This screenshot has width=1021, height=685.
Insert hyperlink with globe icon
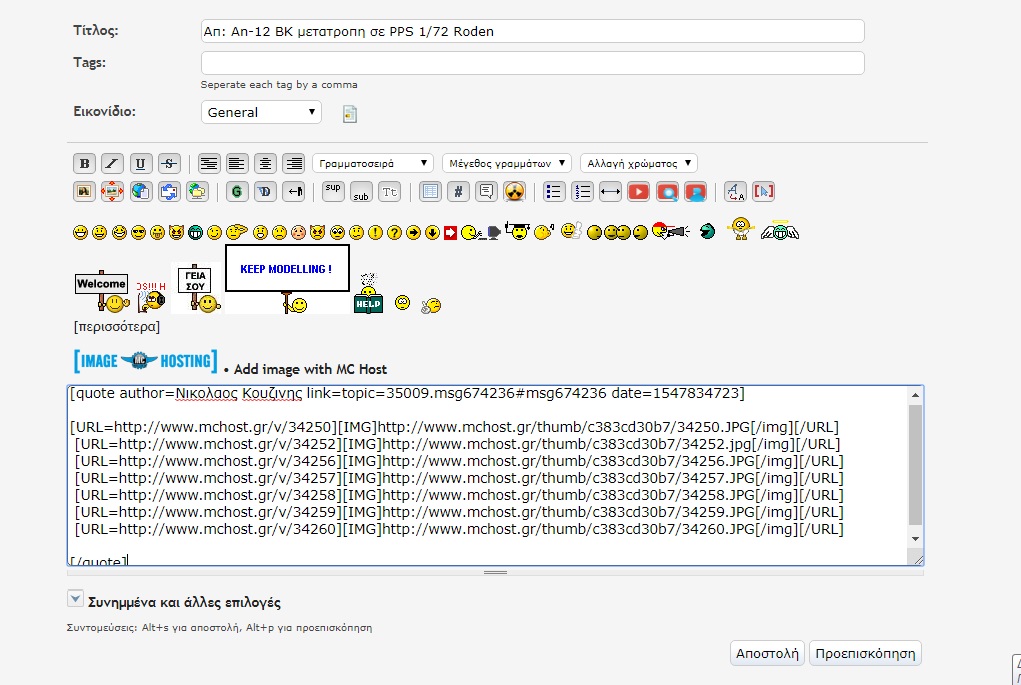141,191
